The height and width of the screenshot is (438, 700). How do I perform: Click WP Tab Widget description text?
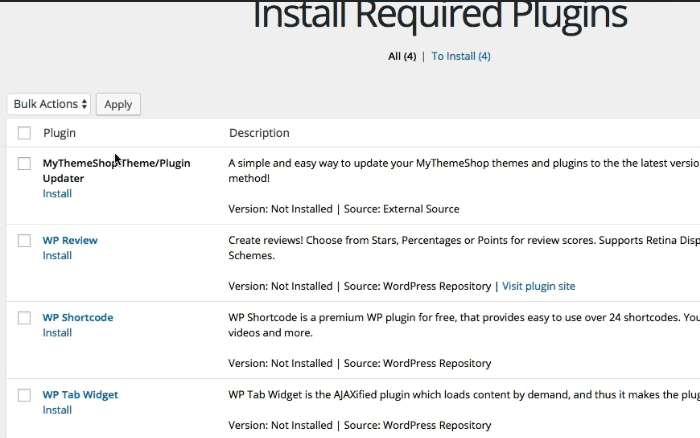pos(464,395)
